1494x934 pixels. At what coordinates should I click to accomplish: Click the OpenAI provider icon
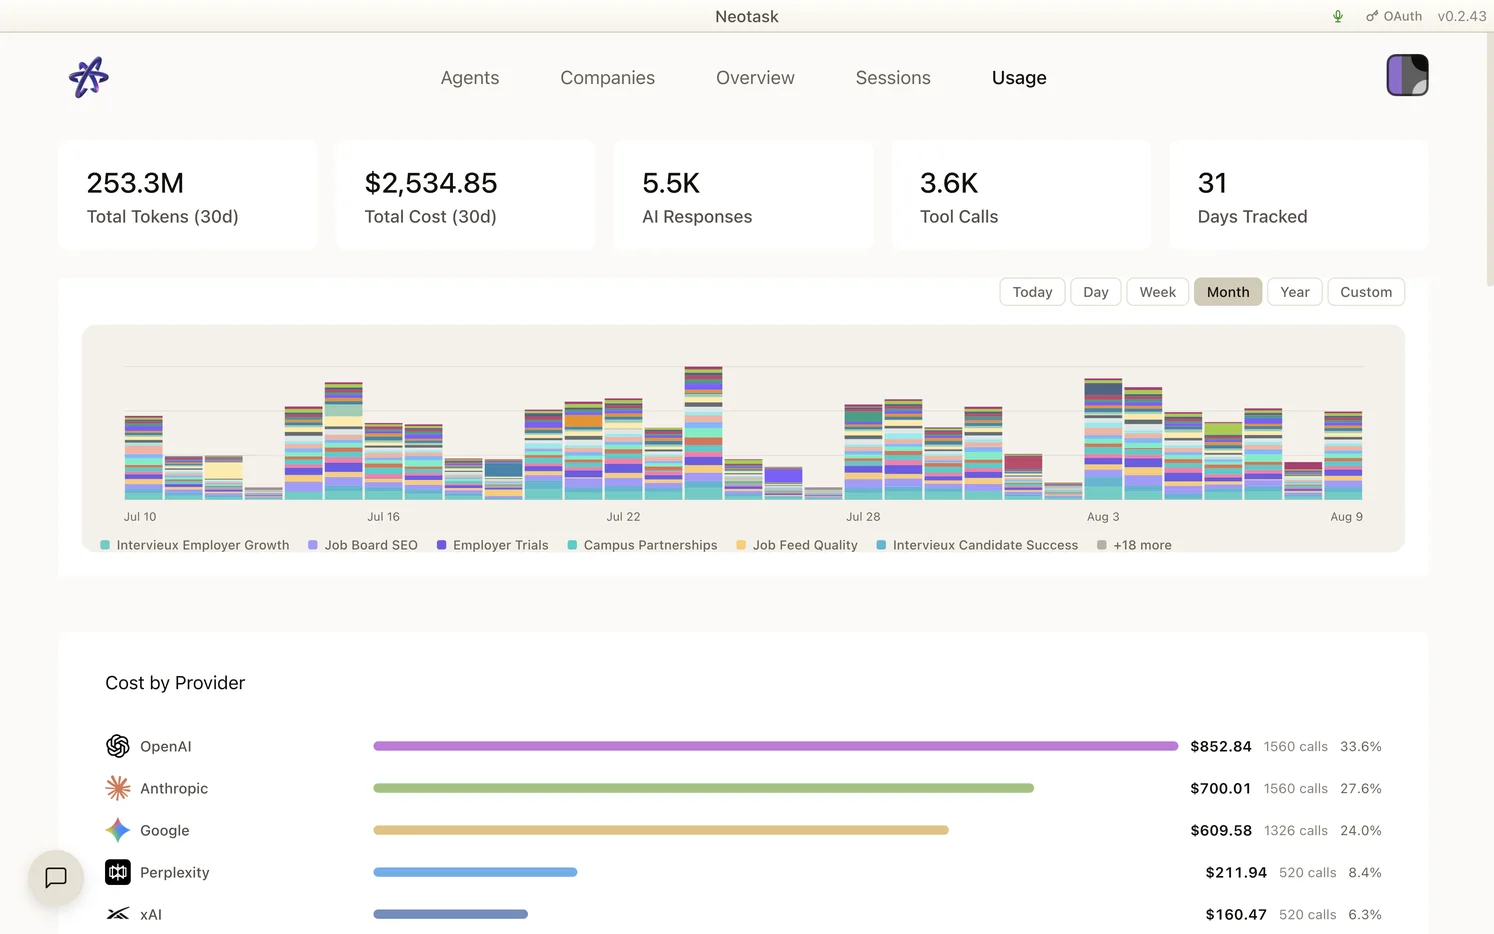pyautogui.click(x=118, y=746)
